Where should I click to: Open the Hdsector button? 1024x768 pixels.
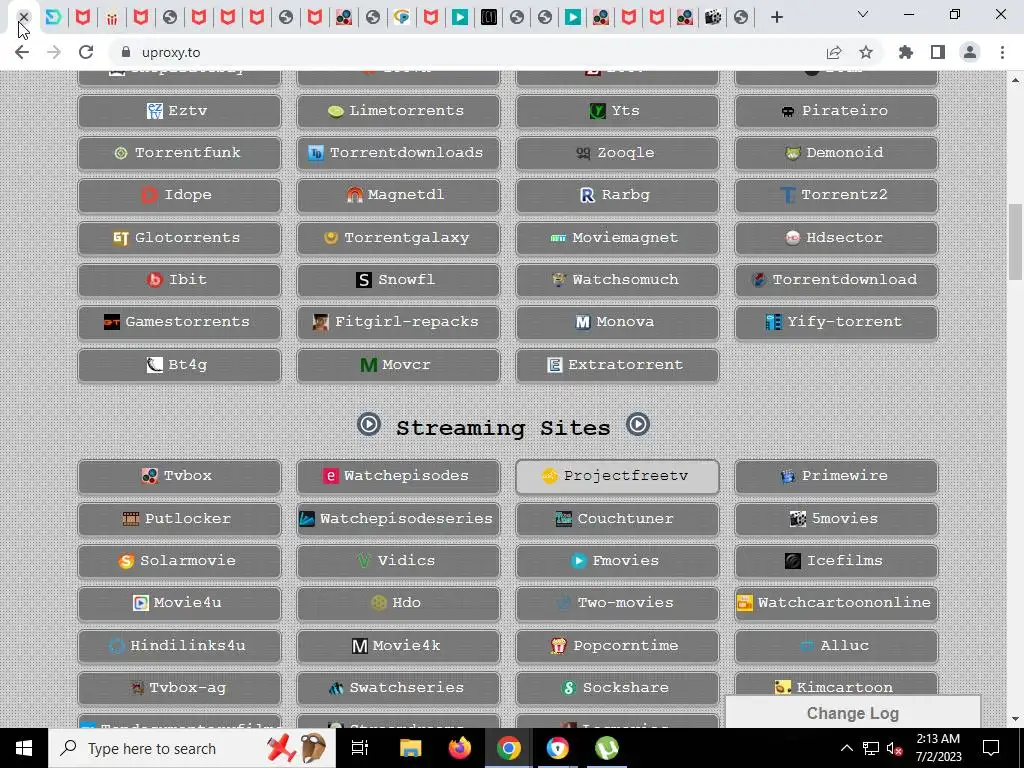point(836,238)
